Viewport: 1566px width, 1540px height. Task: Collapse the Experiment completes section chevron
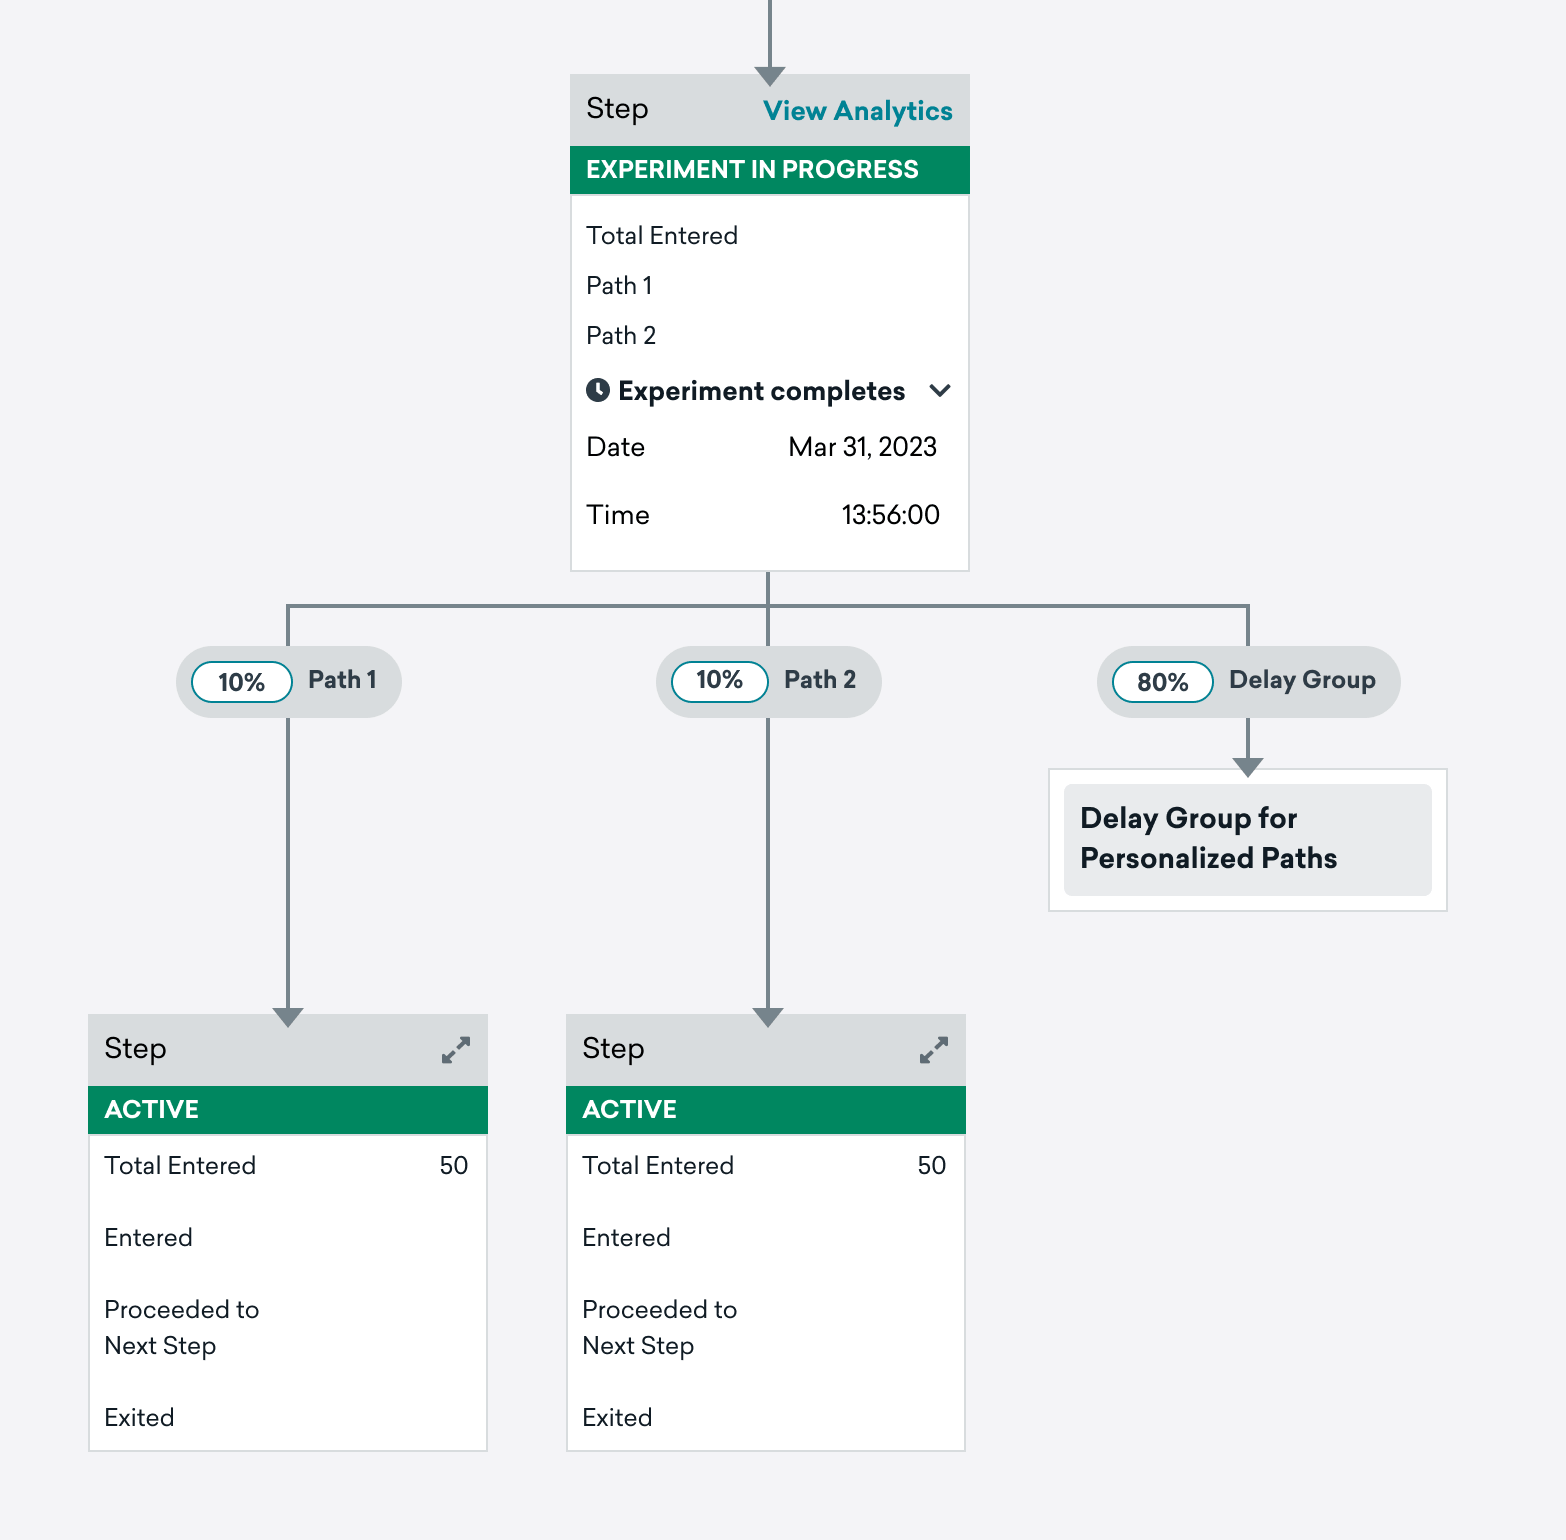click(940, 390)
